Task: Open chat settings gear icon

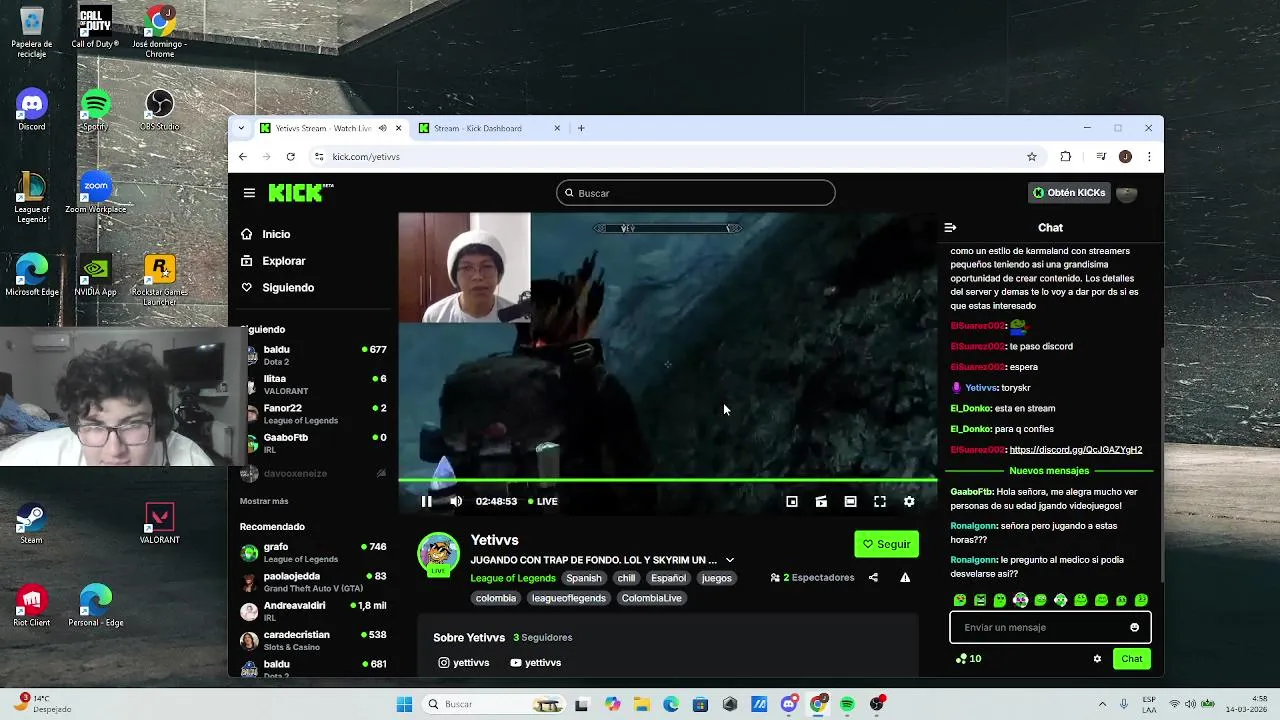Action: pos(1097,659)
